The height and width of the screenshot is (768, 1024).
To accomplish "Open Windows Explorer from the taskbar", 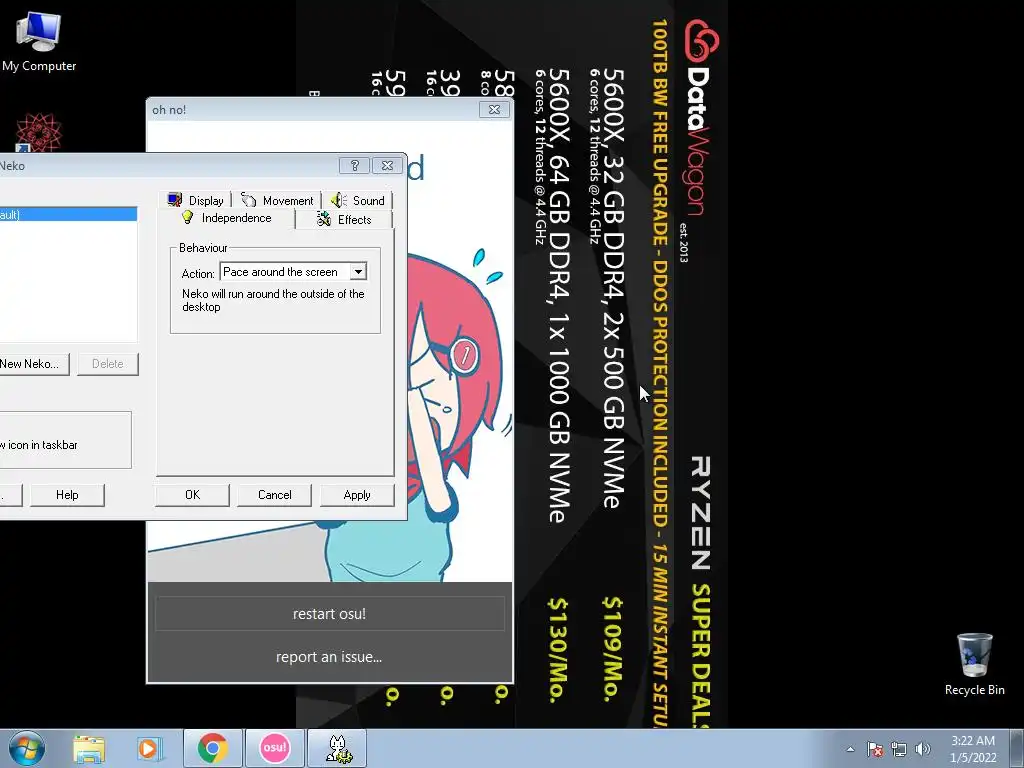I will (89, 748).
